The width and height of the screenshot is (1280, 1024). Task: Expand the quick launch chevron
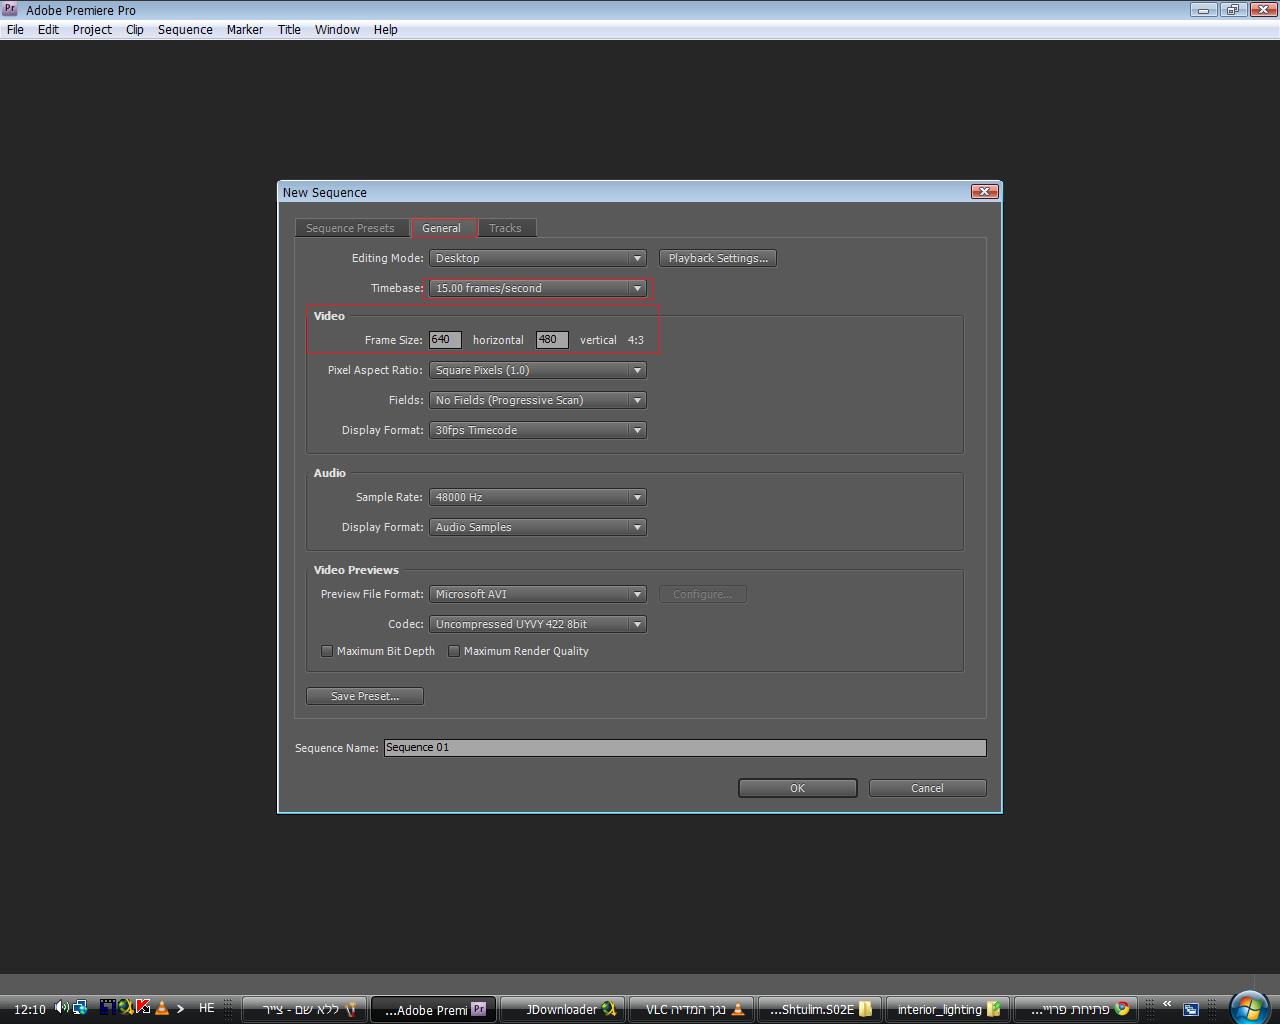[x=1166, y=1004]
